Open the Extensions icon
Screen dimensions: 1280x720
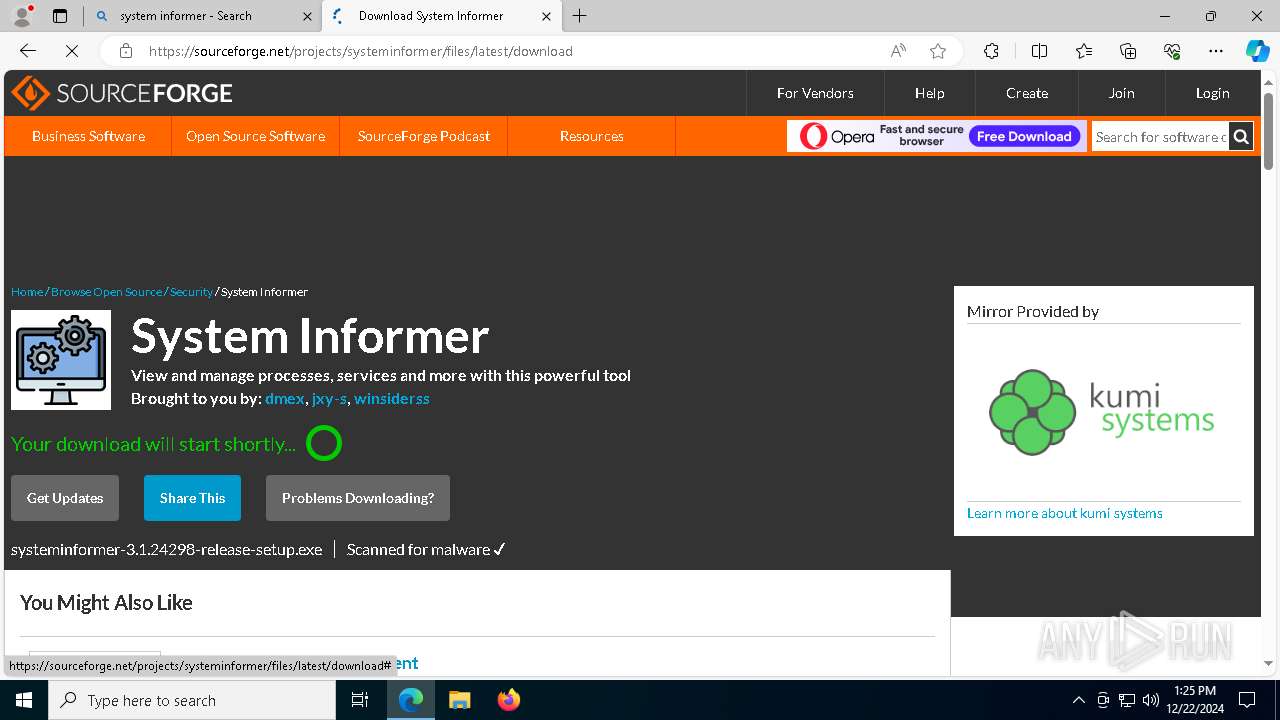pyautogui.click(x=991, y=51)
